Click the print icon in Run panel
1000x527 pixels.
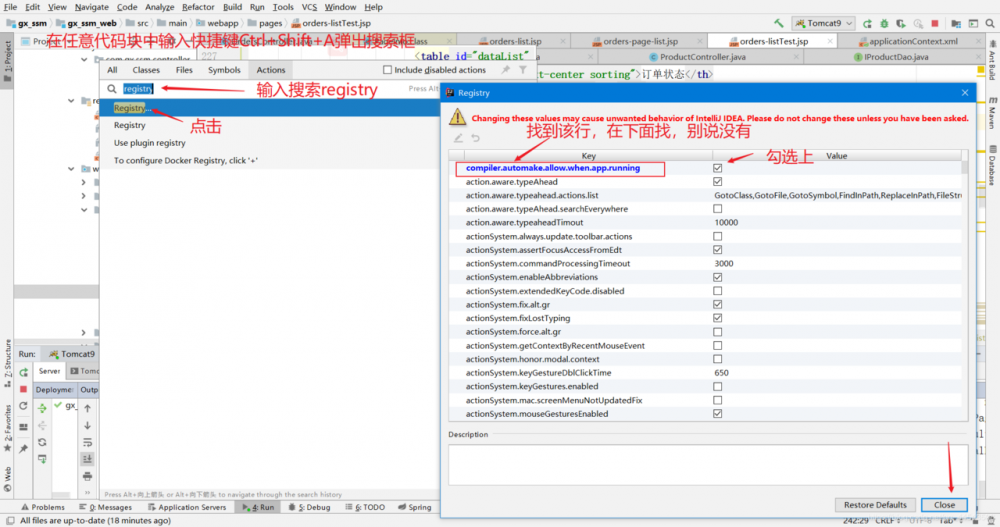pos(87,476)
